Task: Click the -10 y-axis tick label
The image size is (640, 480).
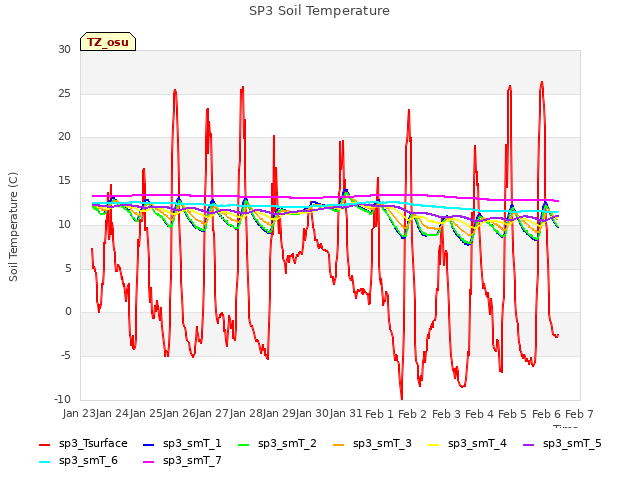Action: pyautogui.click(x=62, y=399)
